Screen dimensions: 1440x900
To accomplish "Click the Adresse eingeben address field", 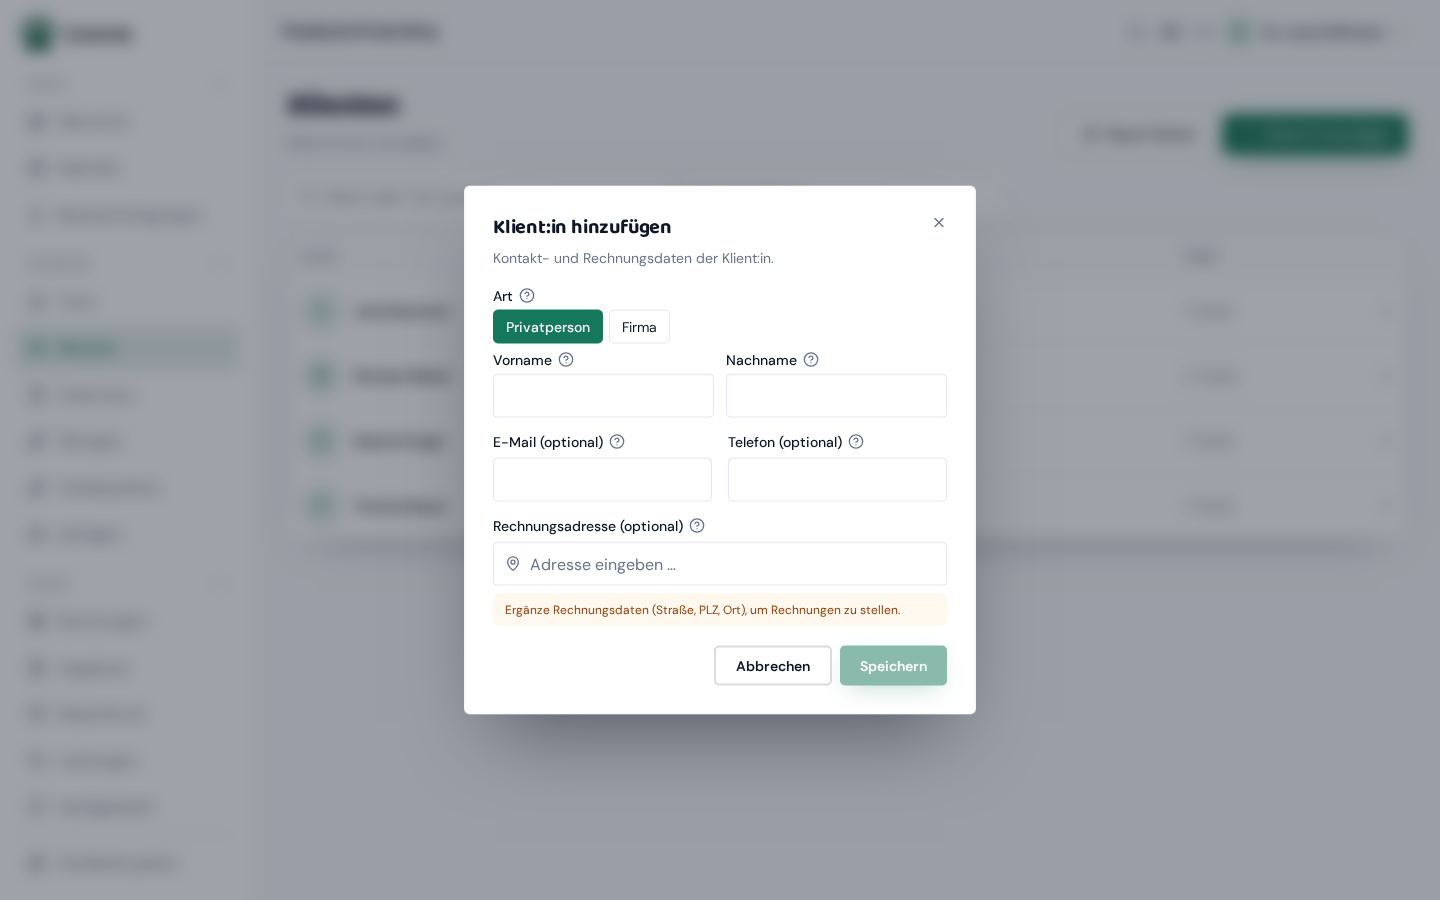I will pyautogui.click(x=720, y=564).
